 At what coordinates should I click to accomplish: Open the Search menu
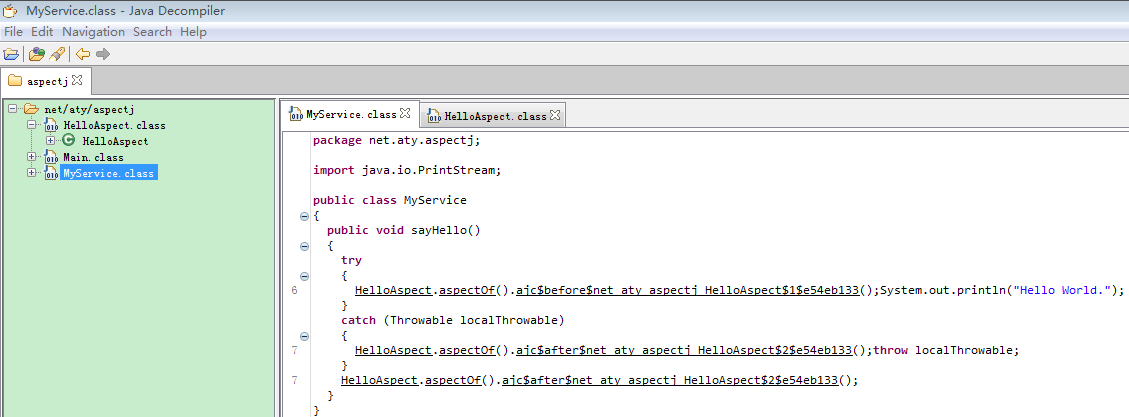pyautogui.click(x=153, y=32)
